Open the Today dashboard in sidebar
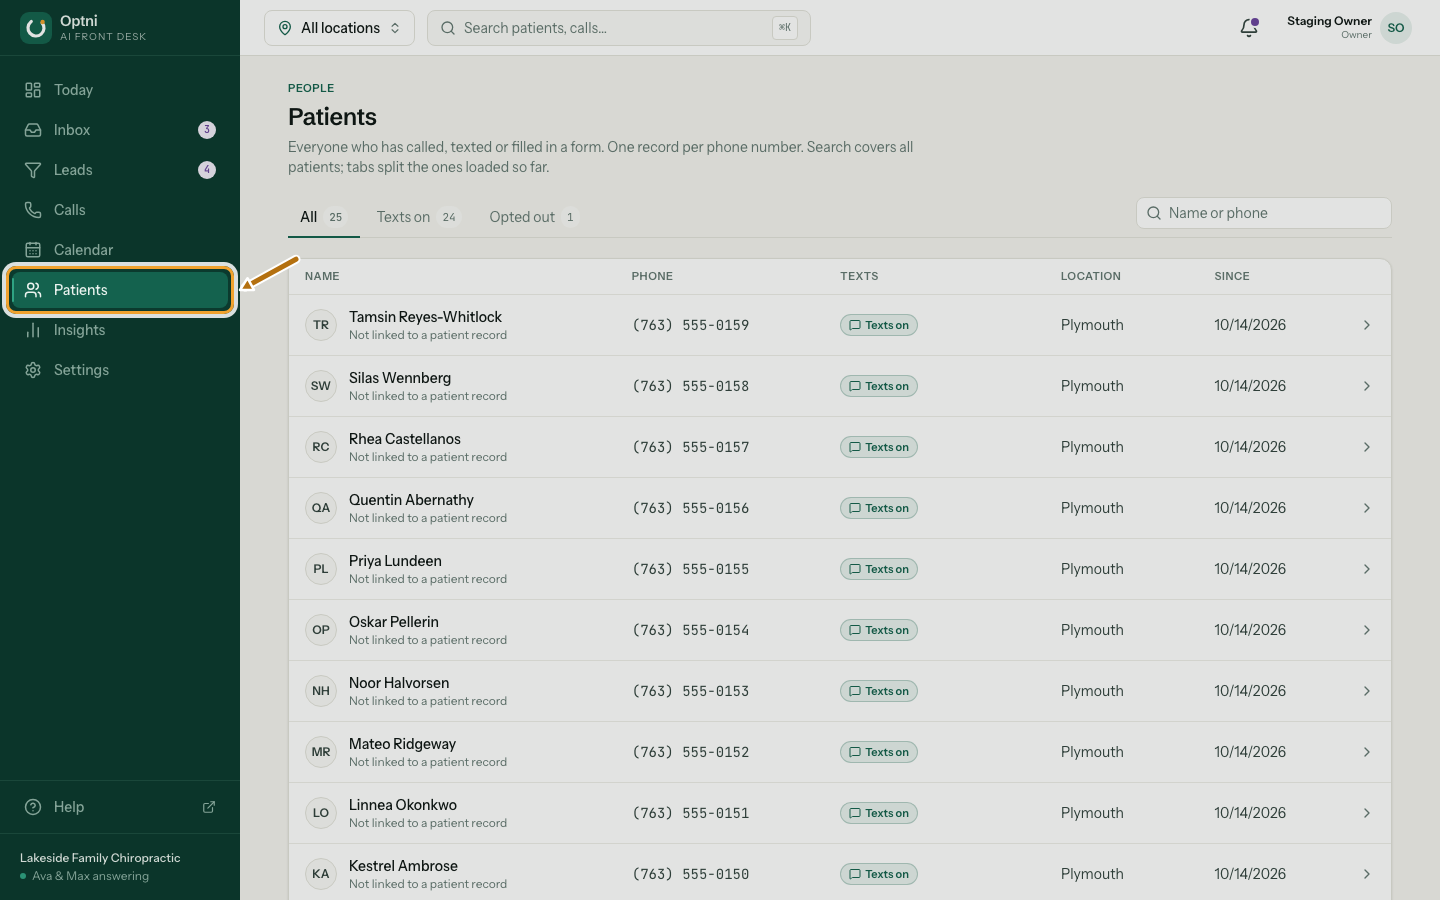 pyautogui.click(x=120, y=90)
